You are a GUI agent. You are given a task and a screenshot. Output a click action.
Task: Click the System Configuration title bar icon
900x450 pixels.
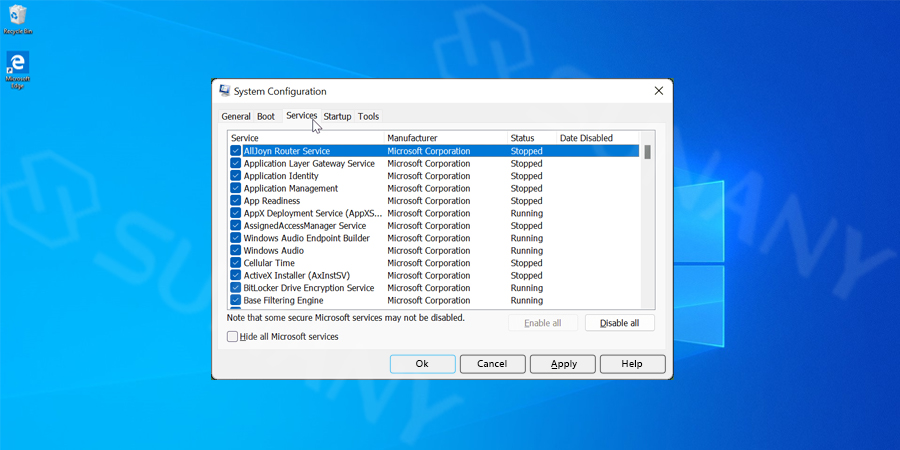[225, 91]
